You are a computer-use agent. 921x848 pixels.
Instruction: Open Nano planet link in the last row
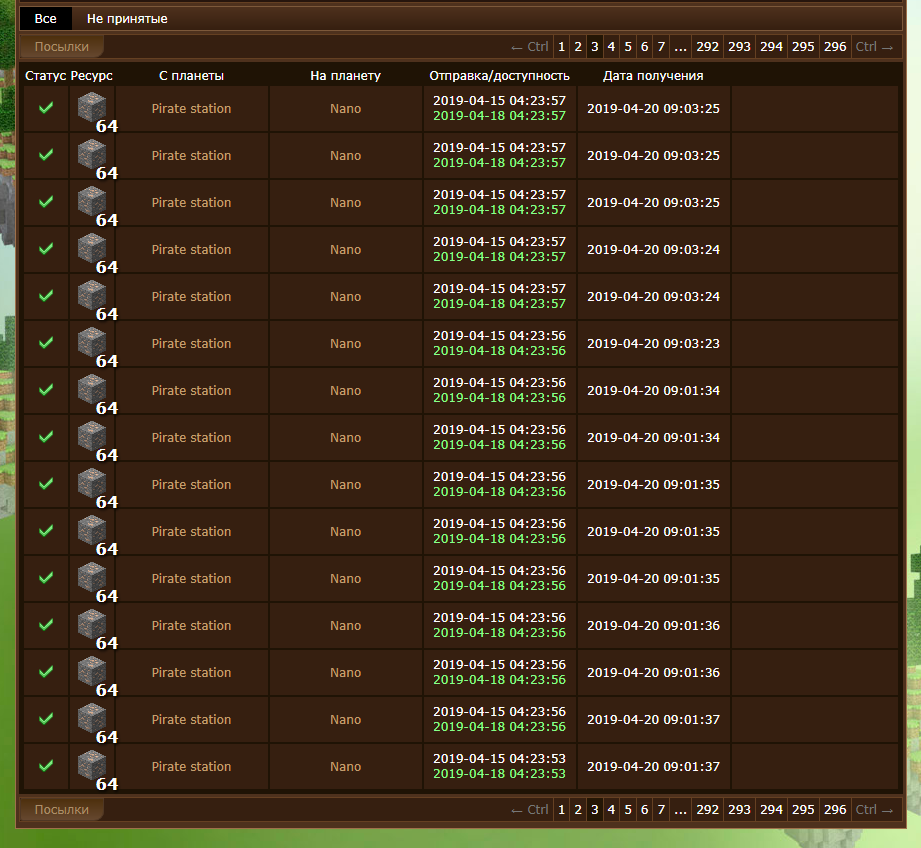pyautogui.click(x=345, y=766)
